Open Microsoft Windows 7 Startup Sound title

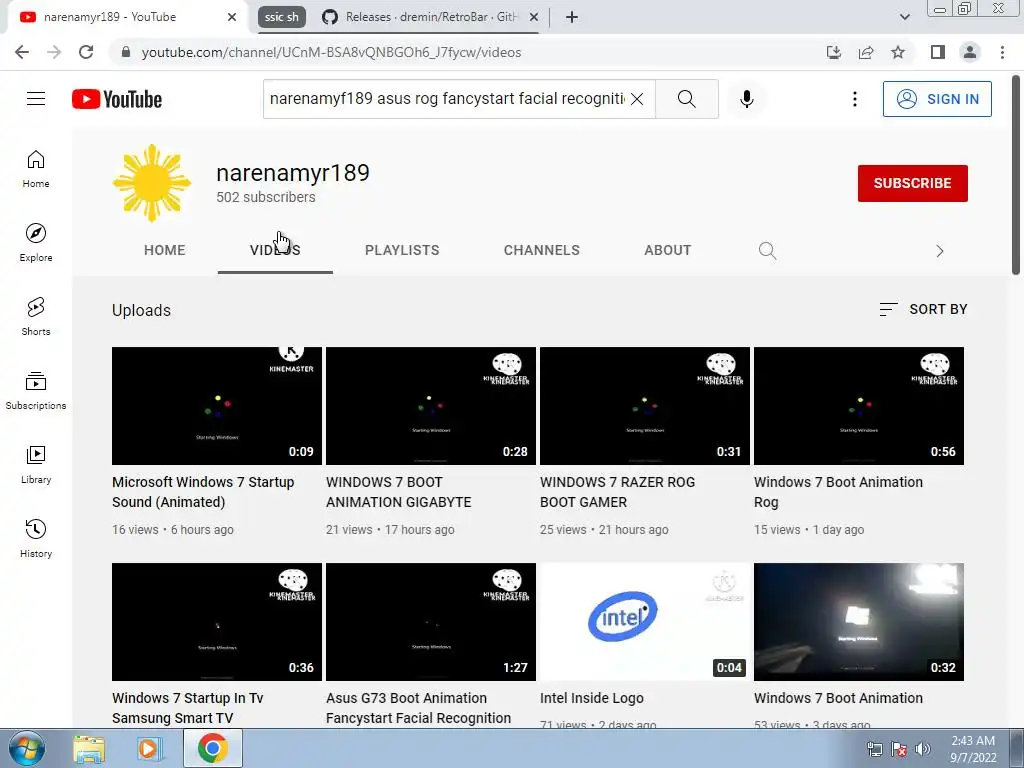tap(203, 492)
